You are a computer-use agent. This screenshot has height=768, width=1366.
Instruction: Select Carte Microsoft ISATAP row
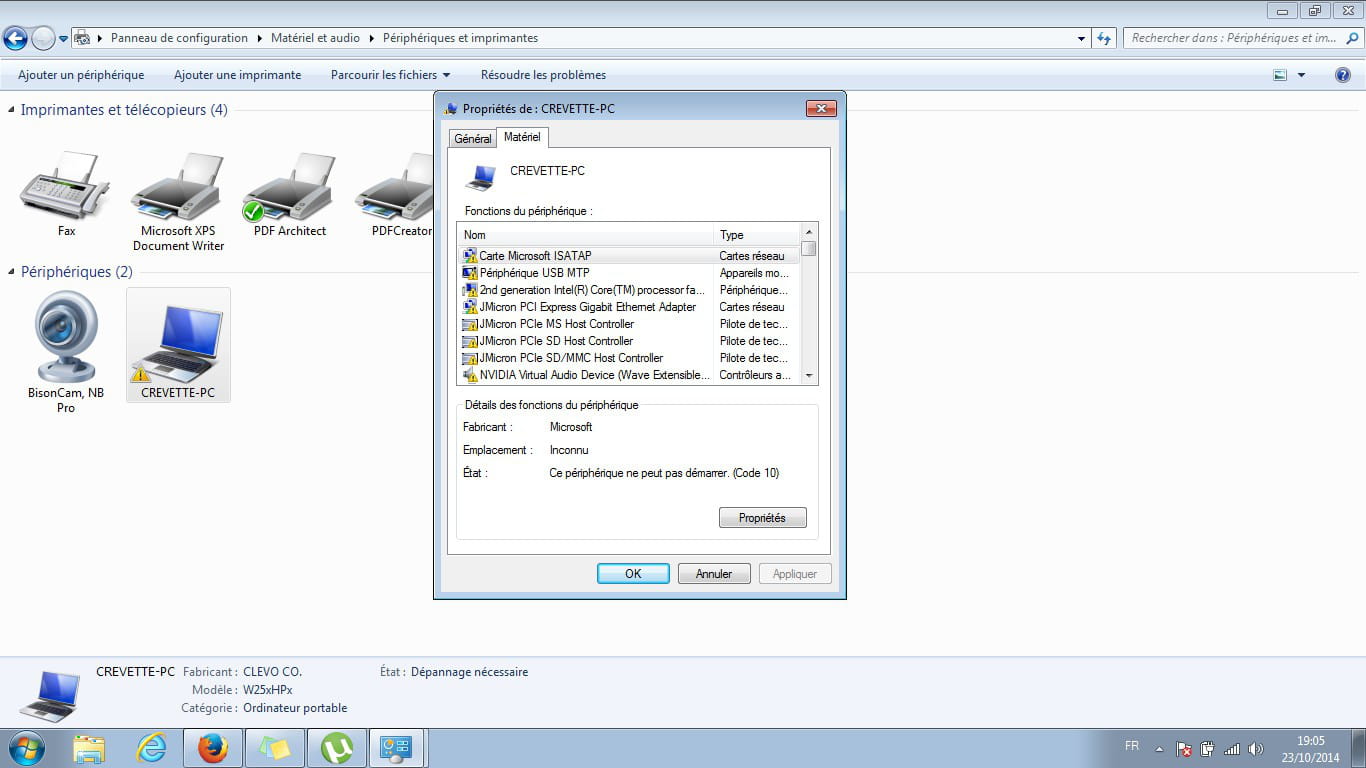coord(630,256)
